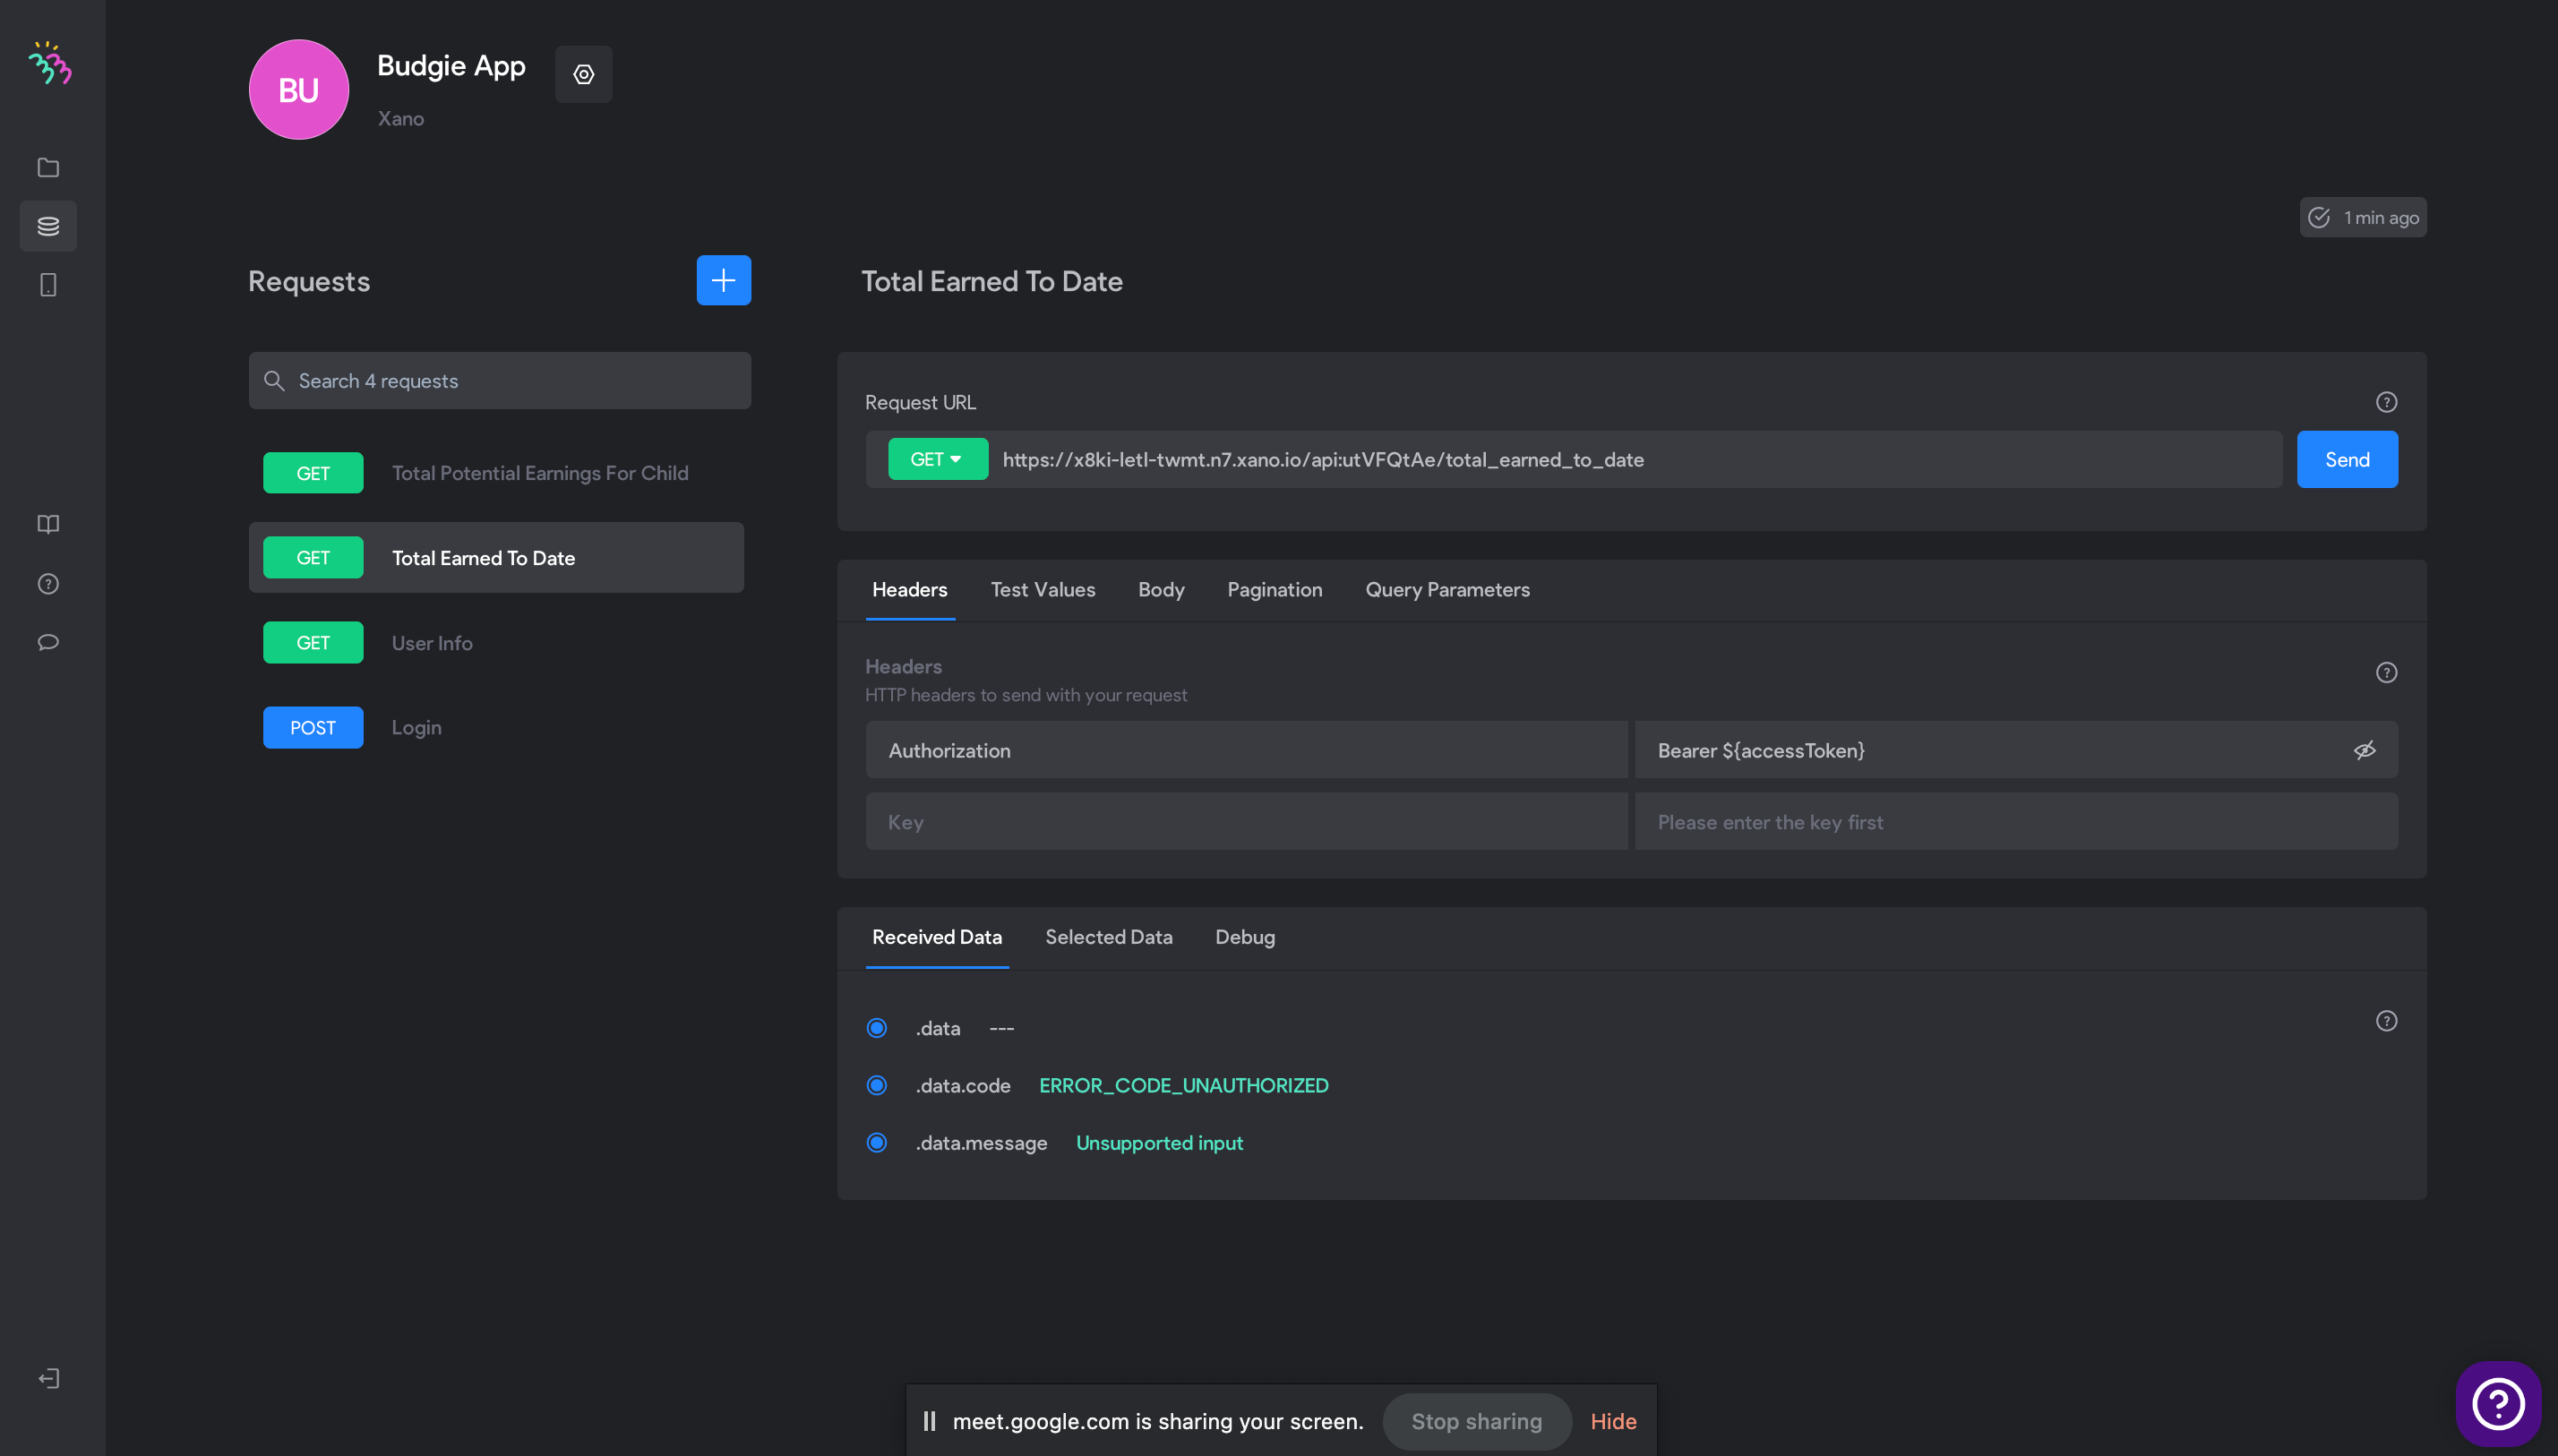This screenshot has width=2558, height=1456.
Task: Click the sidebar help circle icon
Action: pos(48,583)
